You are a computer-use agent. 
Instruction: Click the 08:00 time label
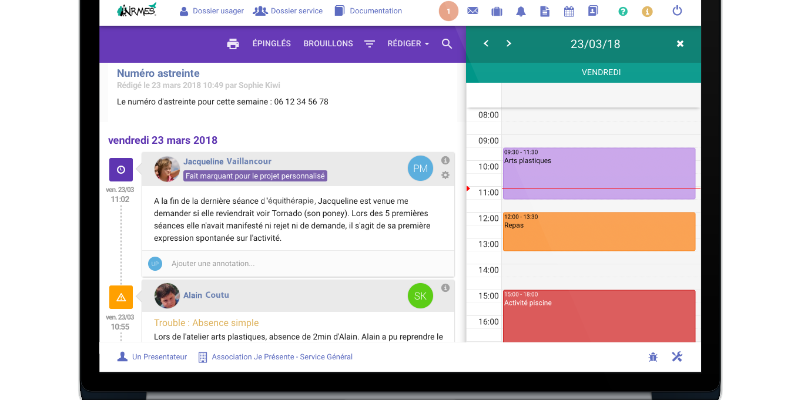(488, 115)
